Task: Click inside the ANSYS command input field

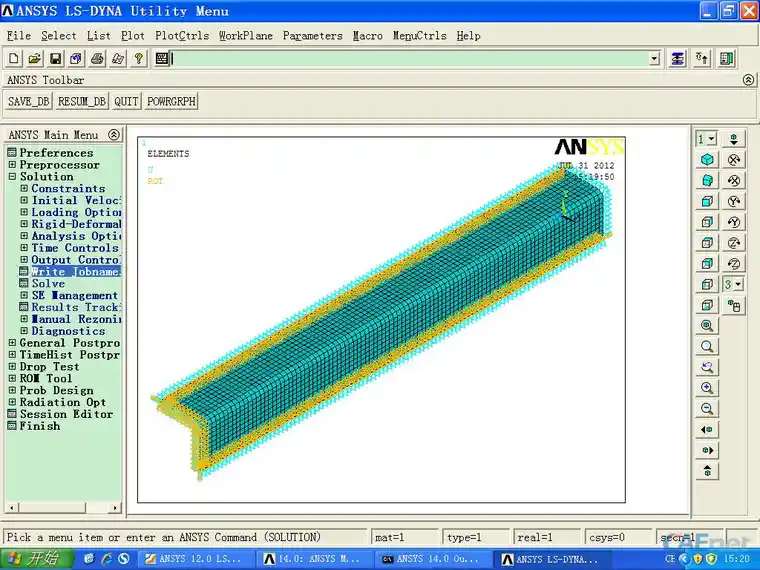Action: [x=410, y=59]
